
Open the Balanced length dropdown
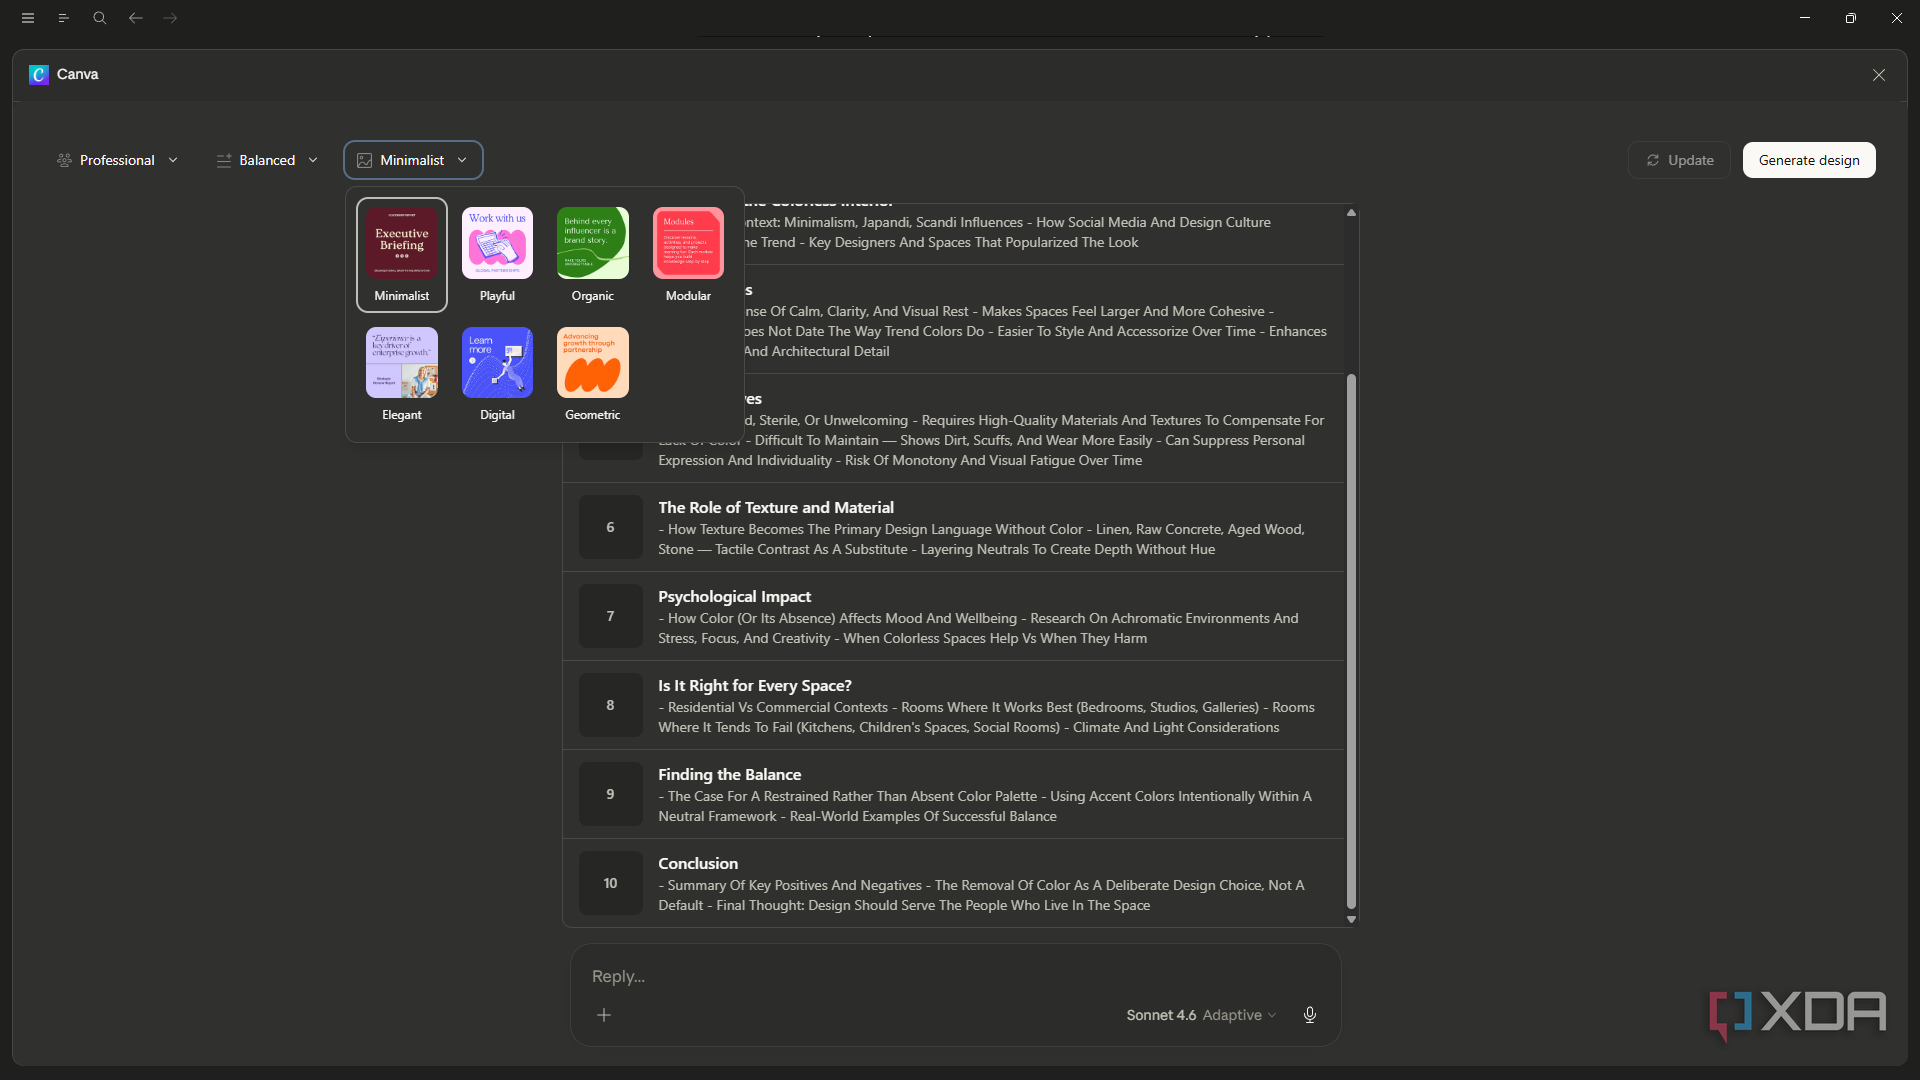pos(267,160)
